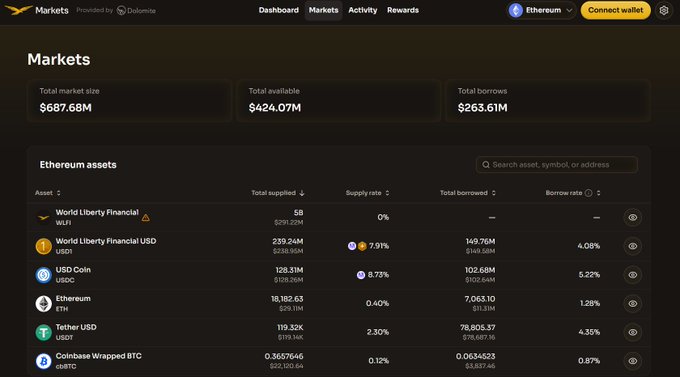Click USD1 total borrowed 149.76M
Image resolution: width=680 pixels, height=377 pixels.
click(x=481, y=241)
